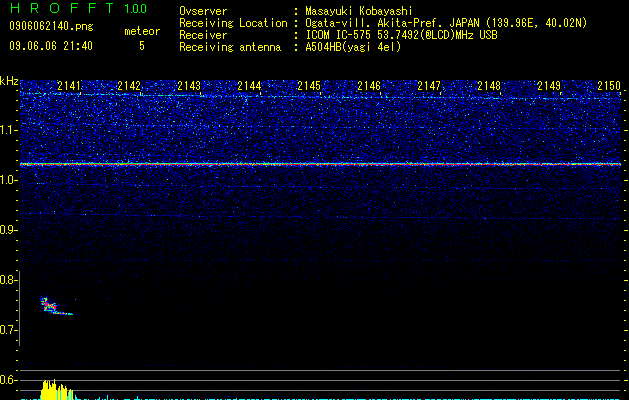This screenshot has height=400, width=629.
Task: Click the observer name Masayuki Kobayashi
Action: (359, 11)
